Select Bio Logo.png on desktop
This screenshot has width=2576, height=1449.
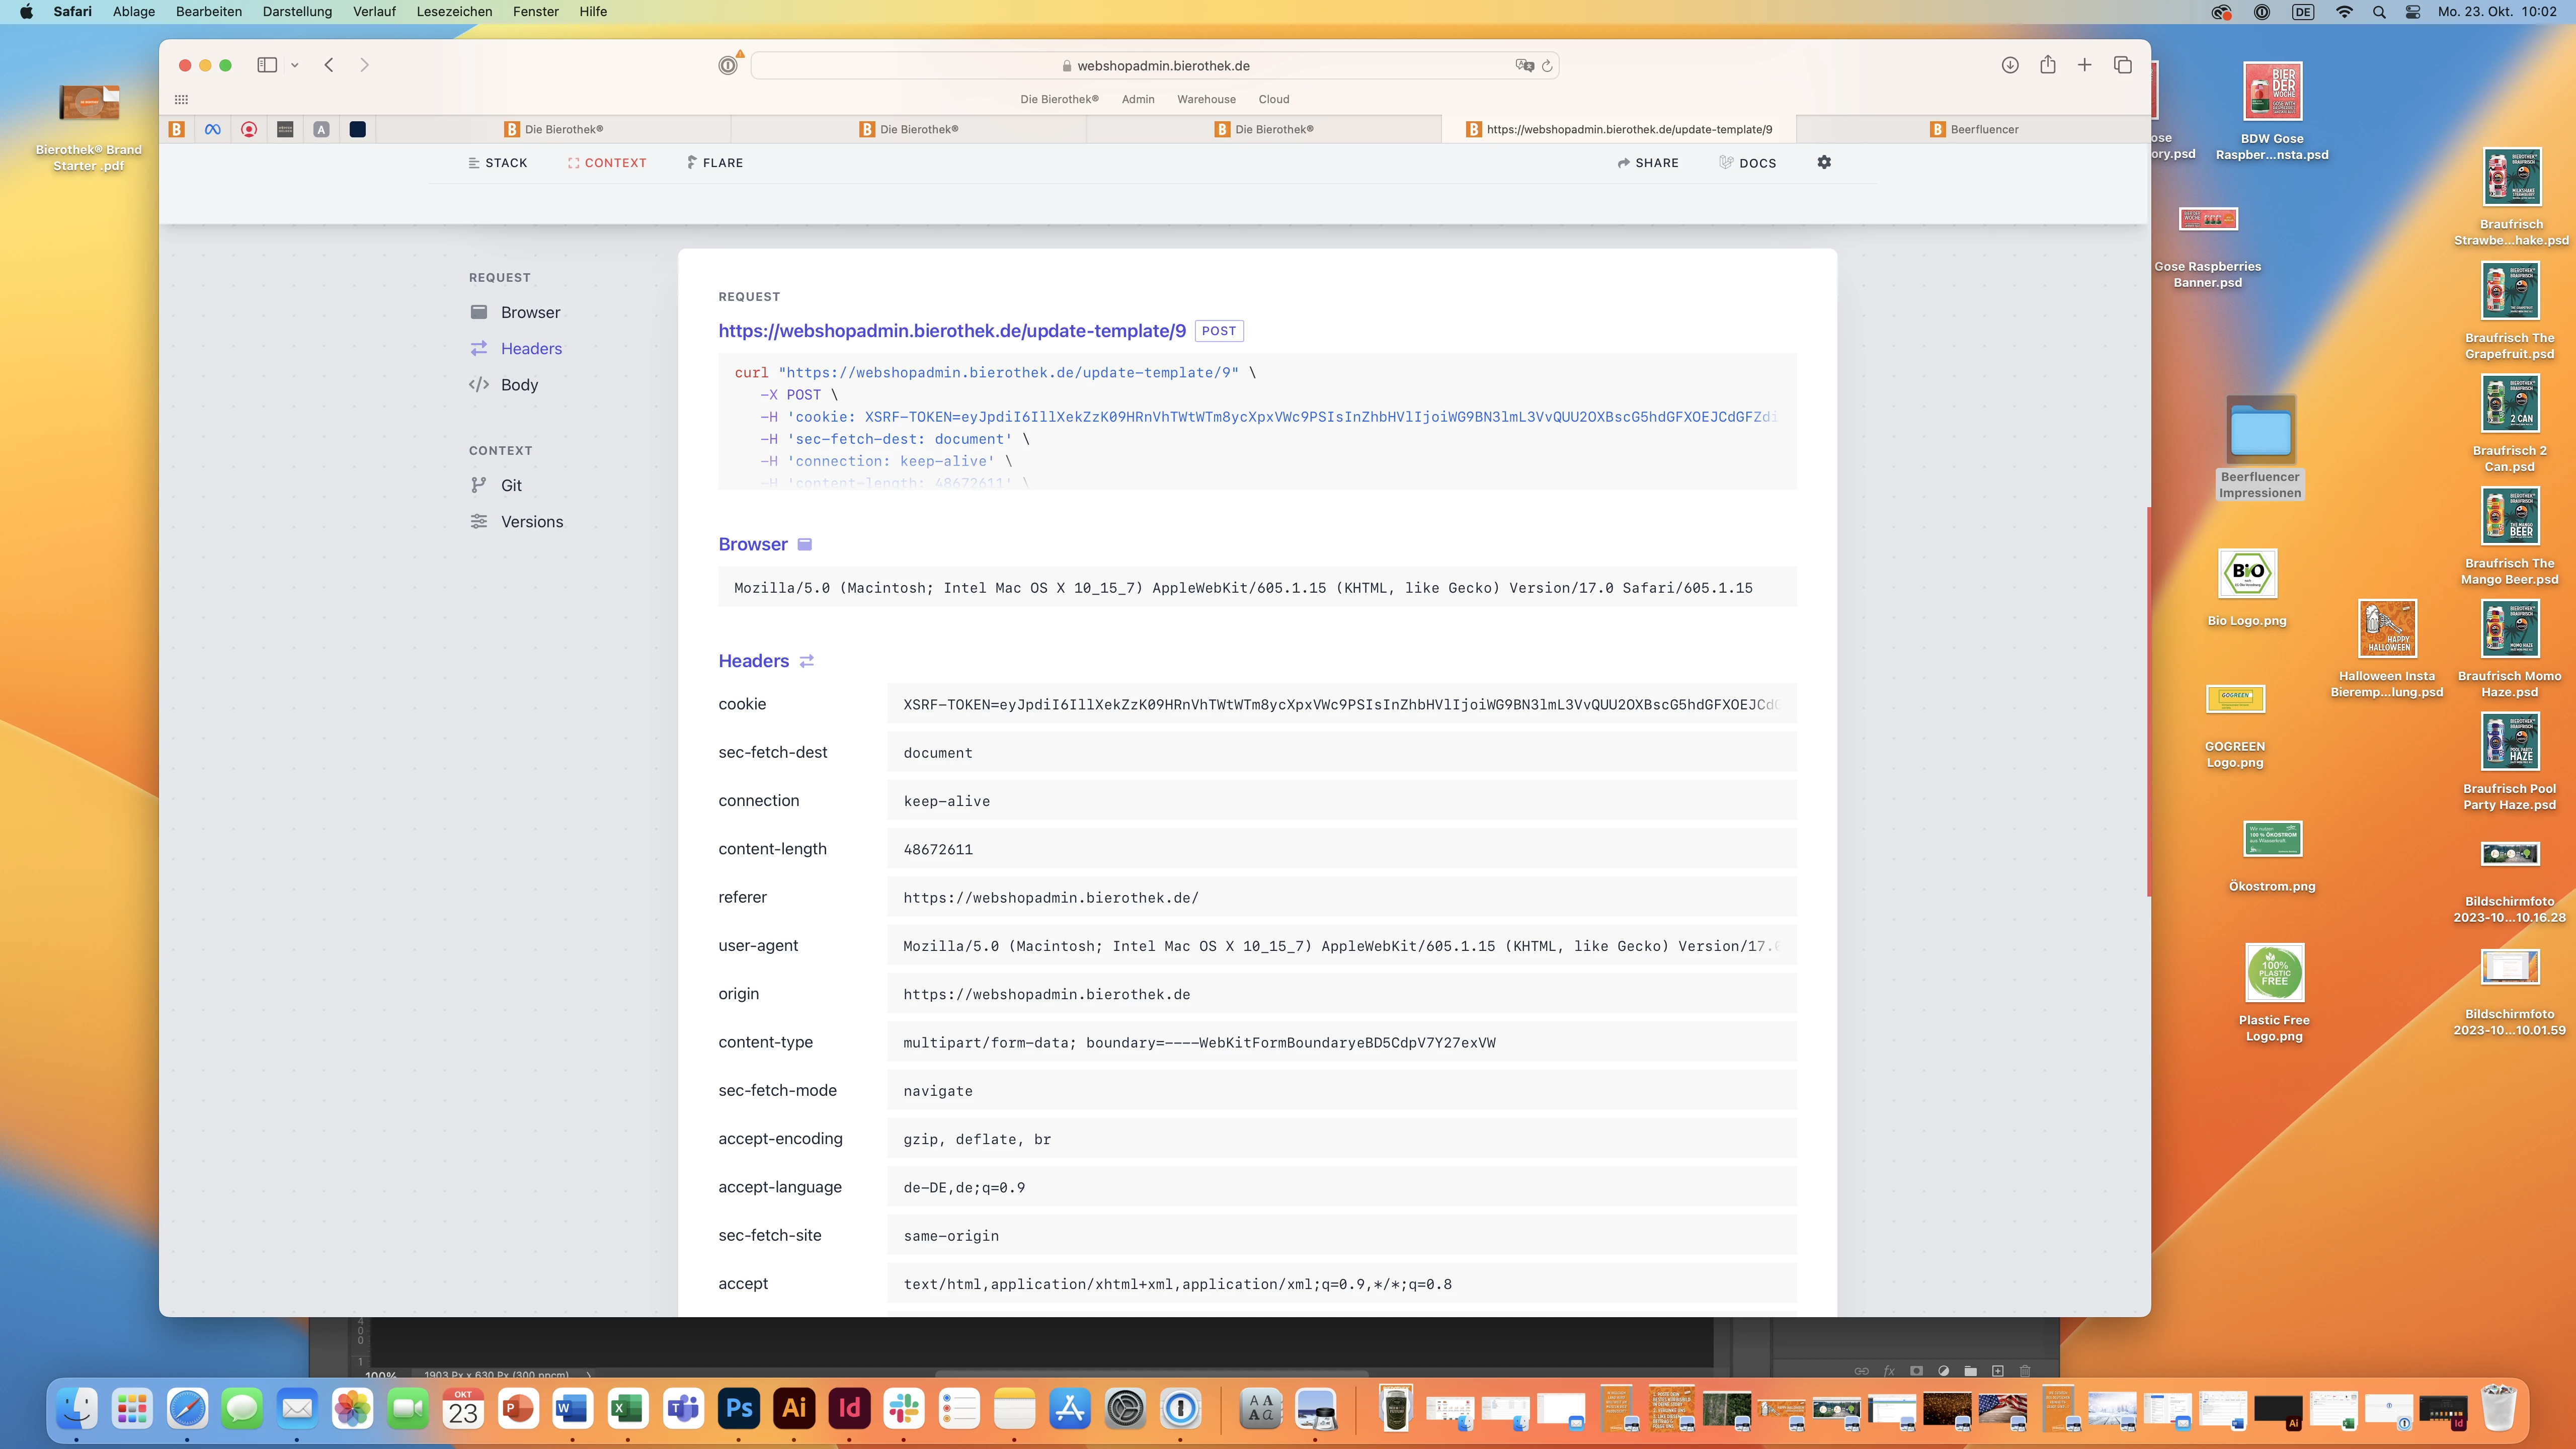[2247, 588]
